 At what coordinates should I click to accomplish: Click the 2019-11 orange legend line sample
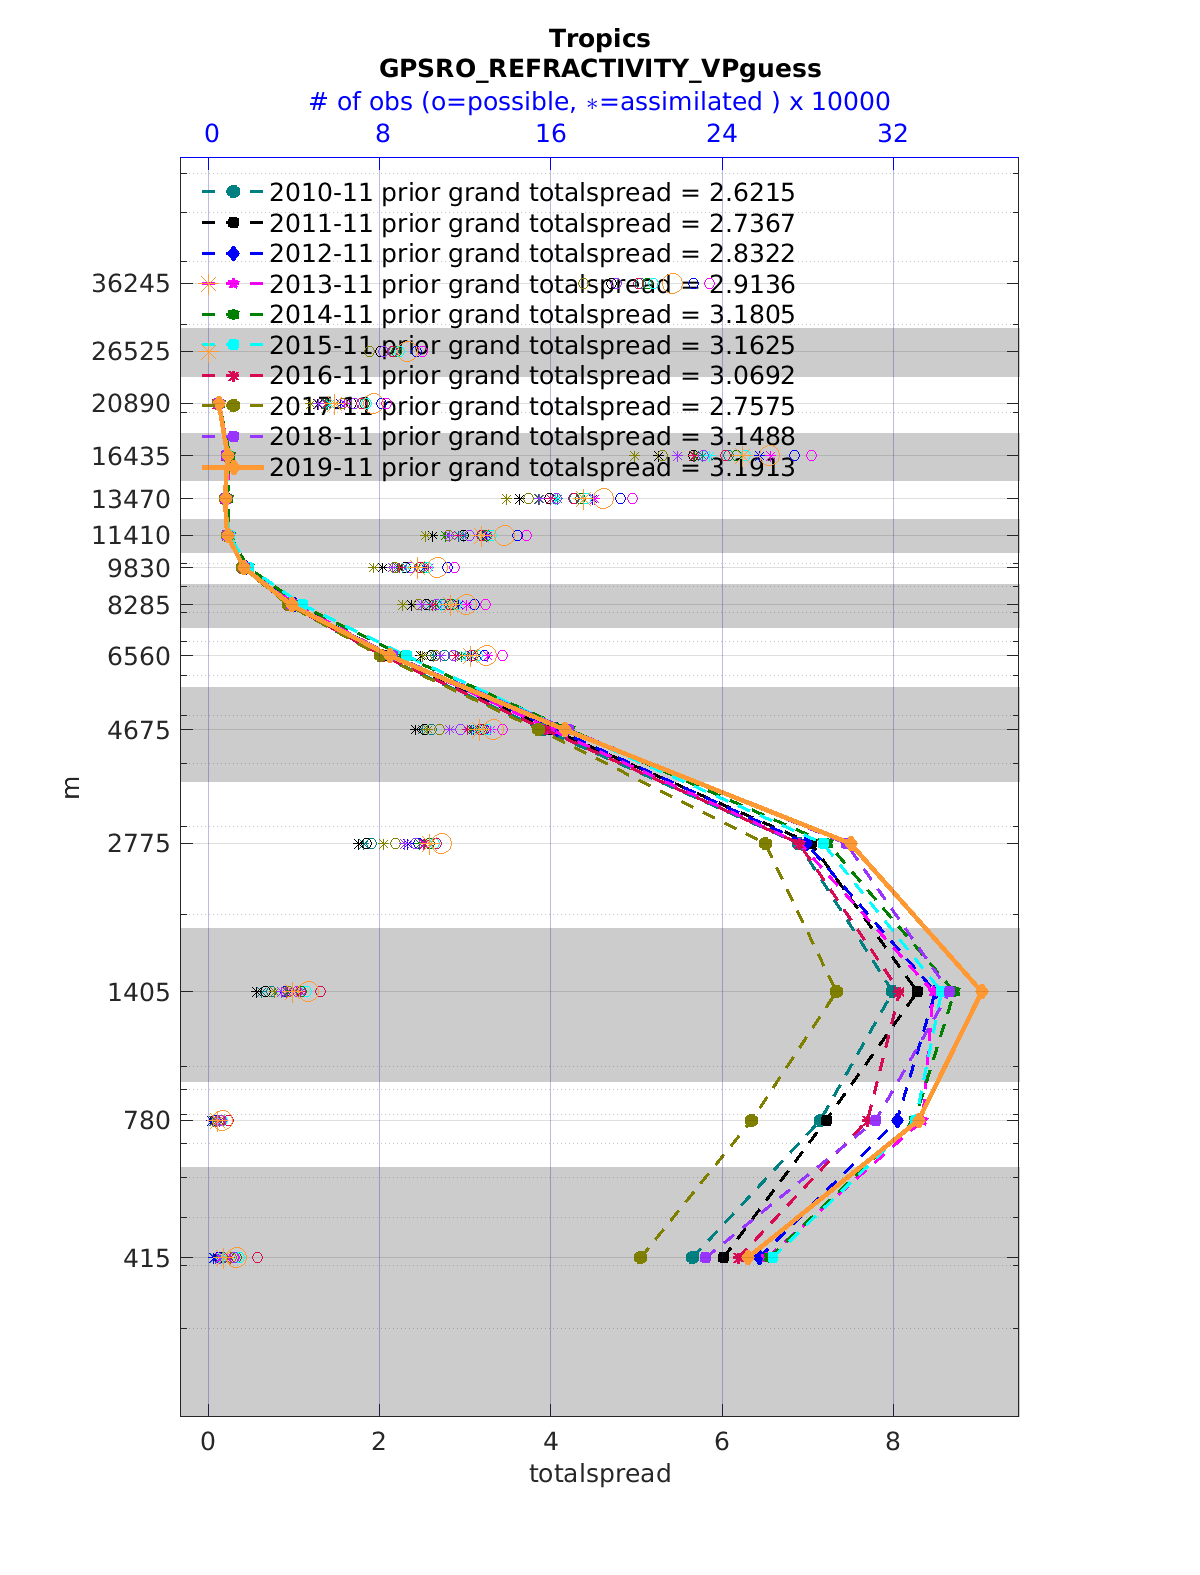(232, 467)
